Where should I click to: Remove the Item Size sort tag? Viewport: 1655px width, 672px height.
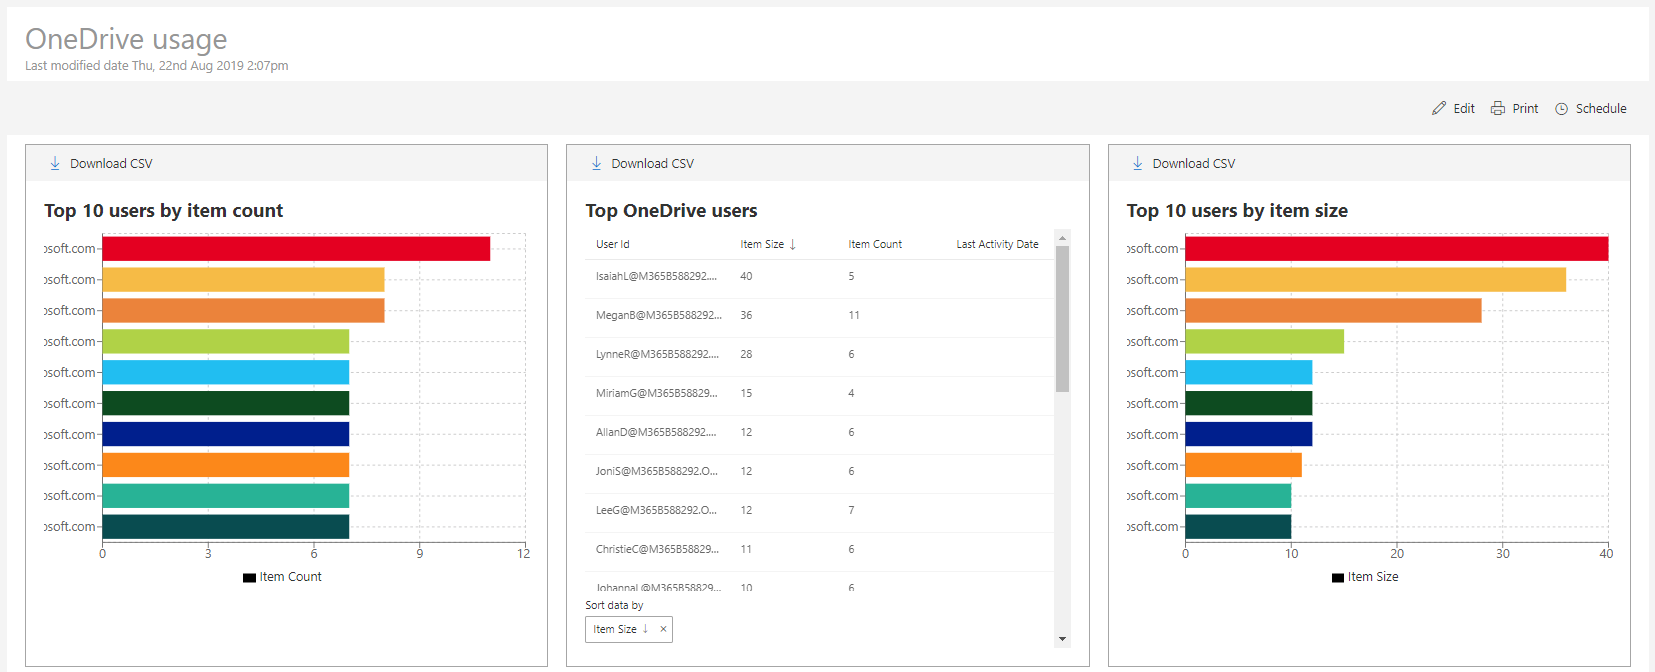click(x=663, y=629)
